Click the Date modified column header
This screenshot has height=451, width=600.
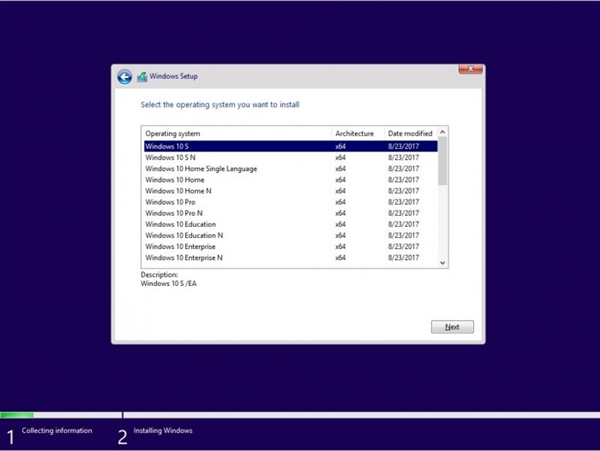tap(410, 133)
